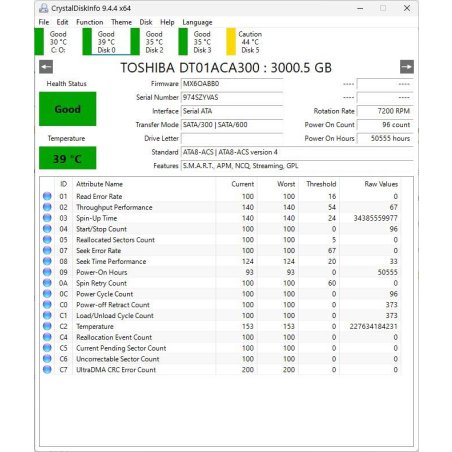This screenshot has height=452, width=452.
Task: Click the Worst column header
Action: 286,184
